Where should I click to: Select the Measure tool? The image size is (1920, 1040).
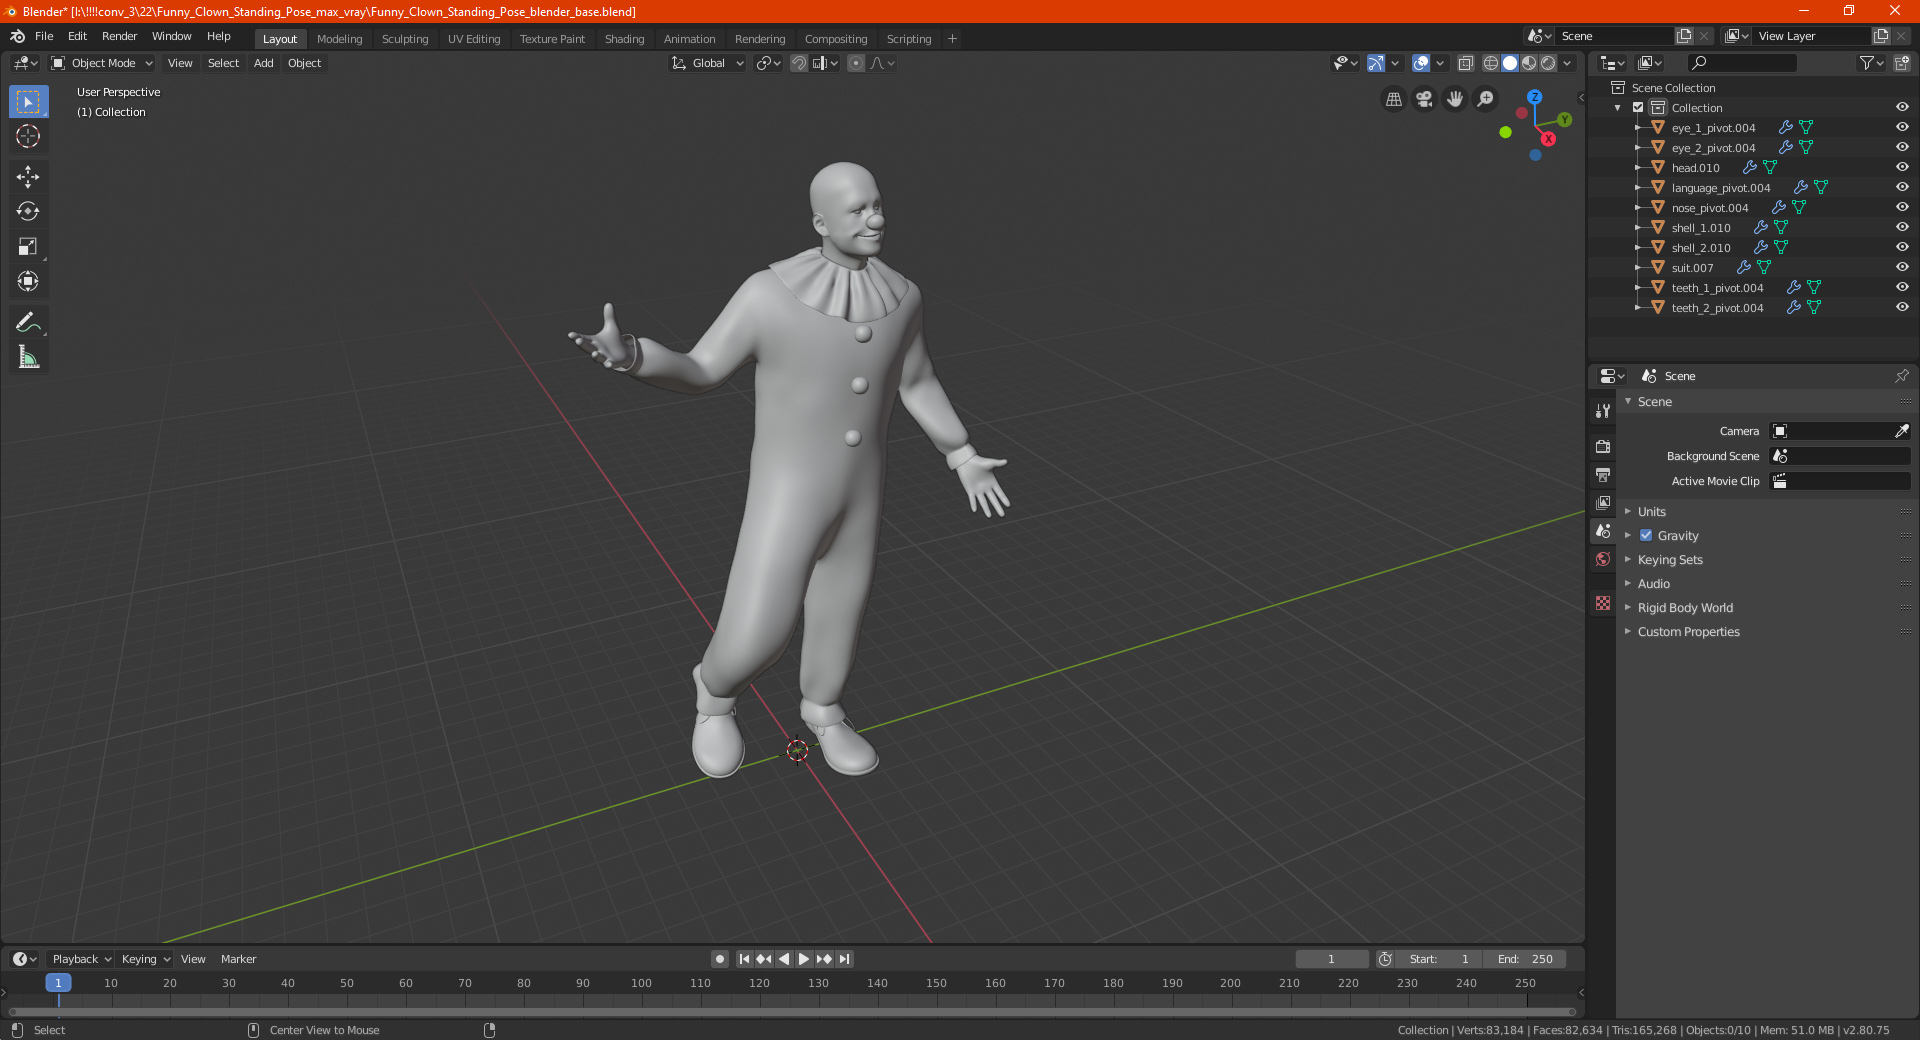(28, 357)
